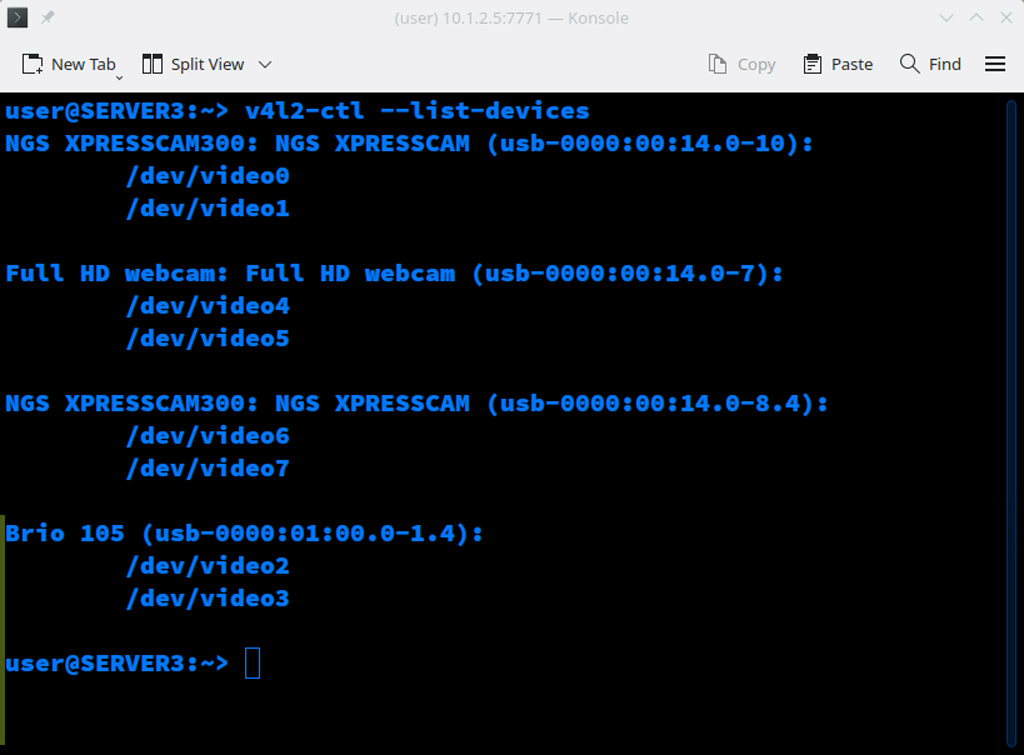Click the /dev/video2 line under Brio 105
This screenshot has width=1024, height=755.
(208, 566)
